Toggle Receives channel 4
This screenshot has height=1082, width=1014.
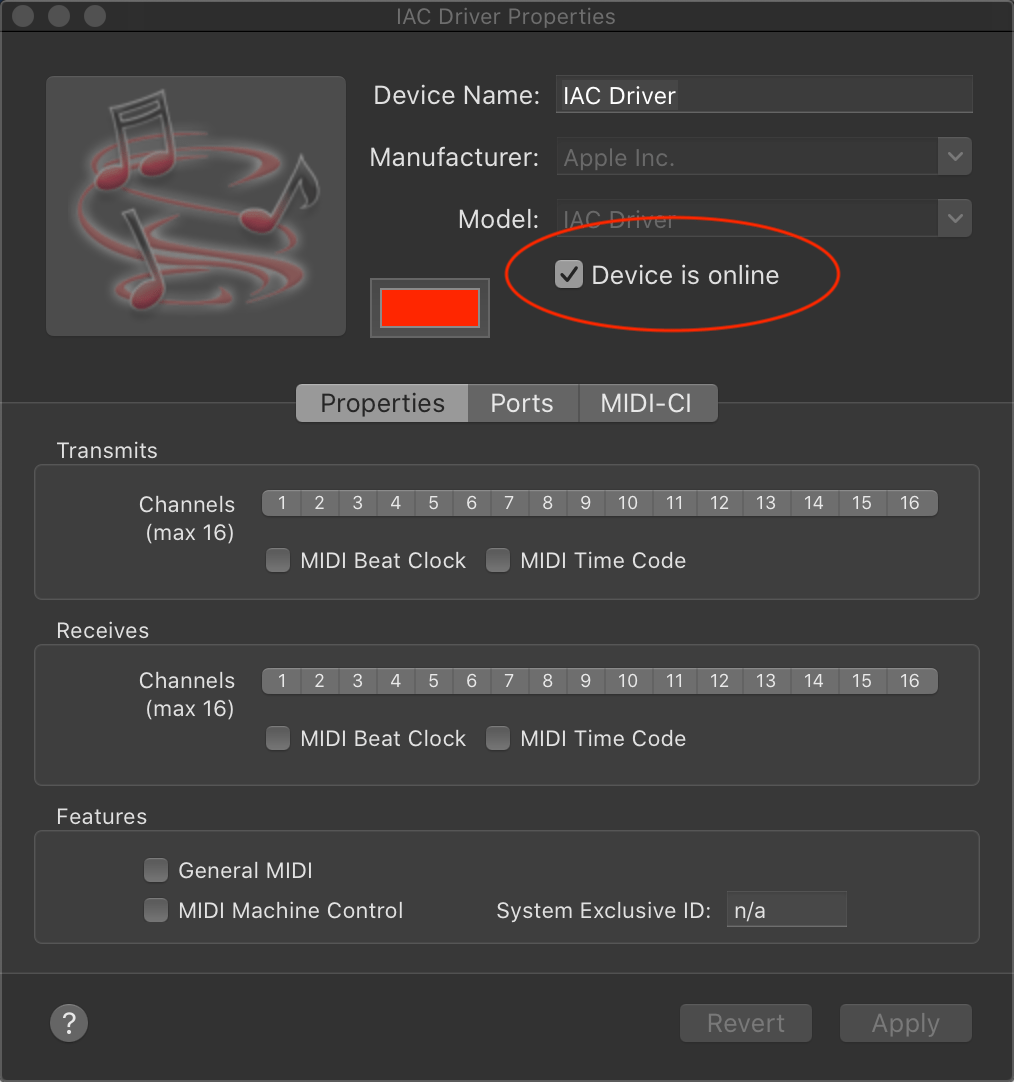coord(396,681)
